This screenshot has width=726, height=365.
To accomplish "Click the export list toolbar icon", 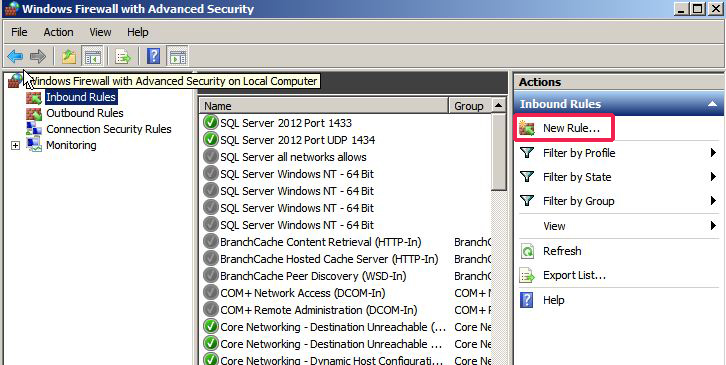I will pyautogui.click(x=123, y=57).
